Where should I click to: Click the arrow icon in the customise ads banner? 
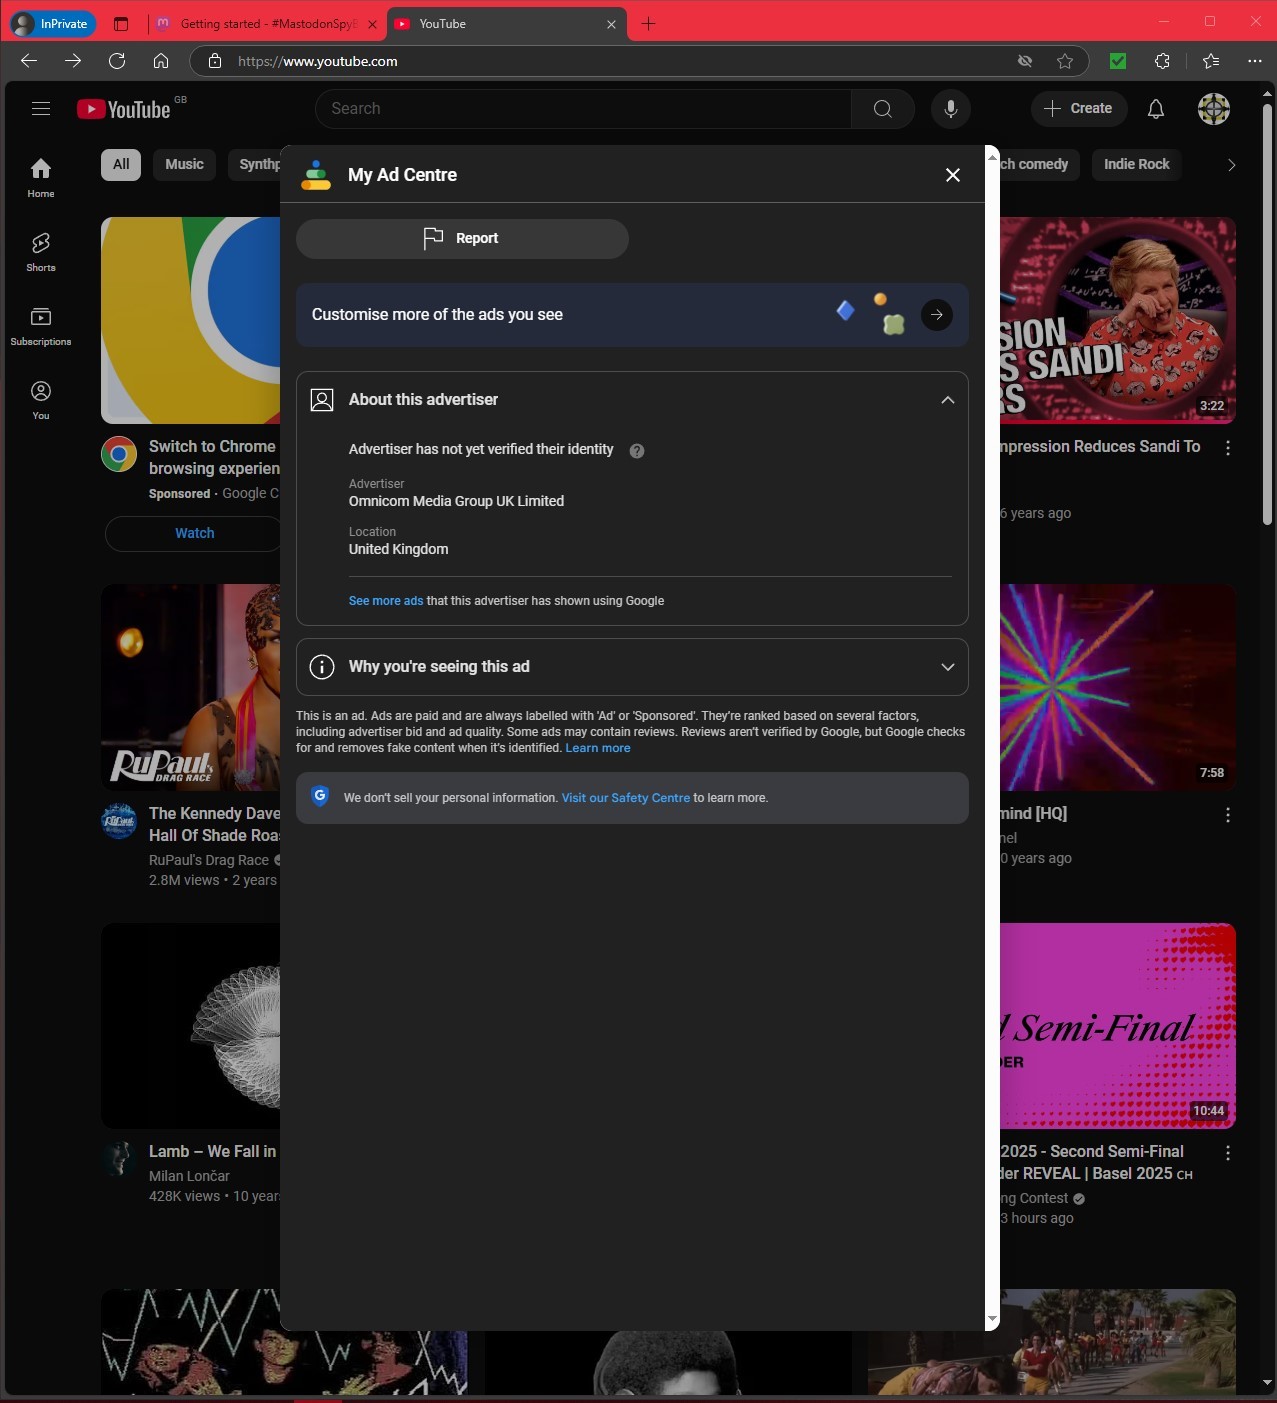(937, 315)
